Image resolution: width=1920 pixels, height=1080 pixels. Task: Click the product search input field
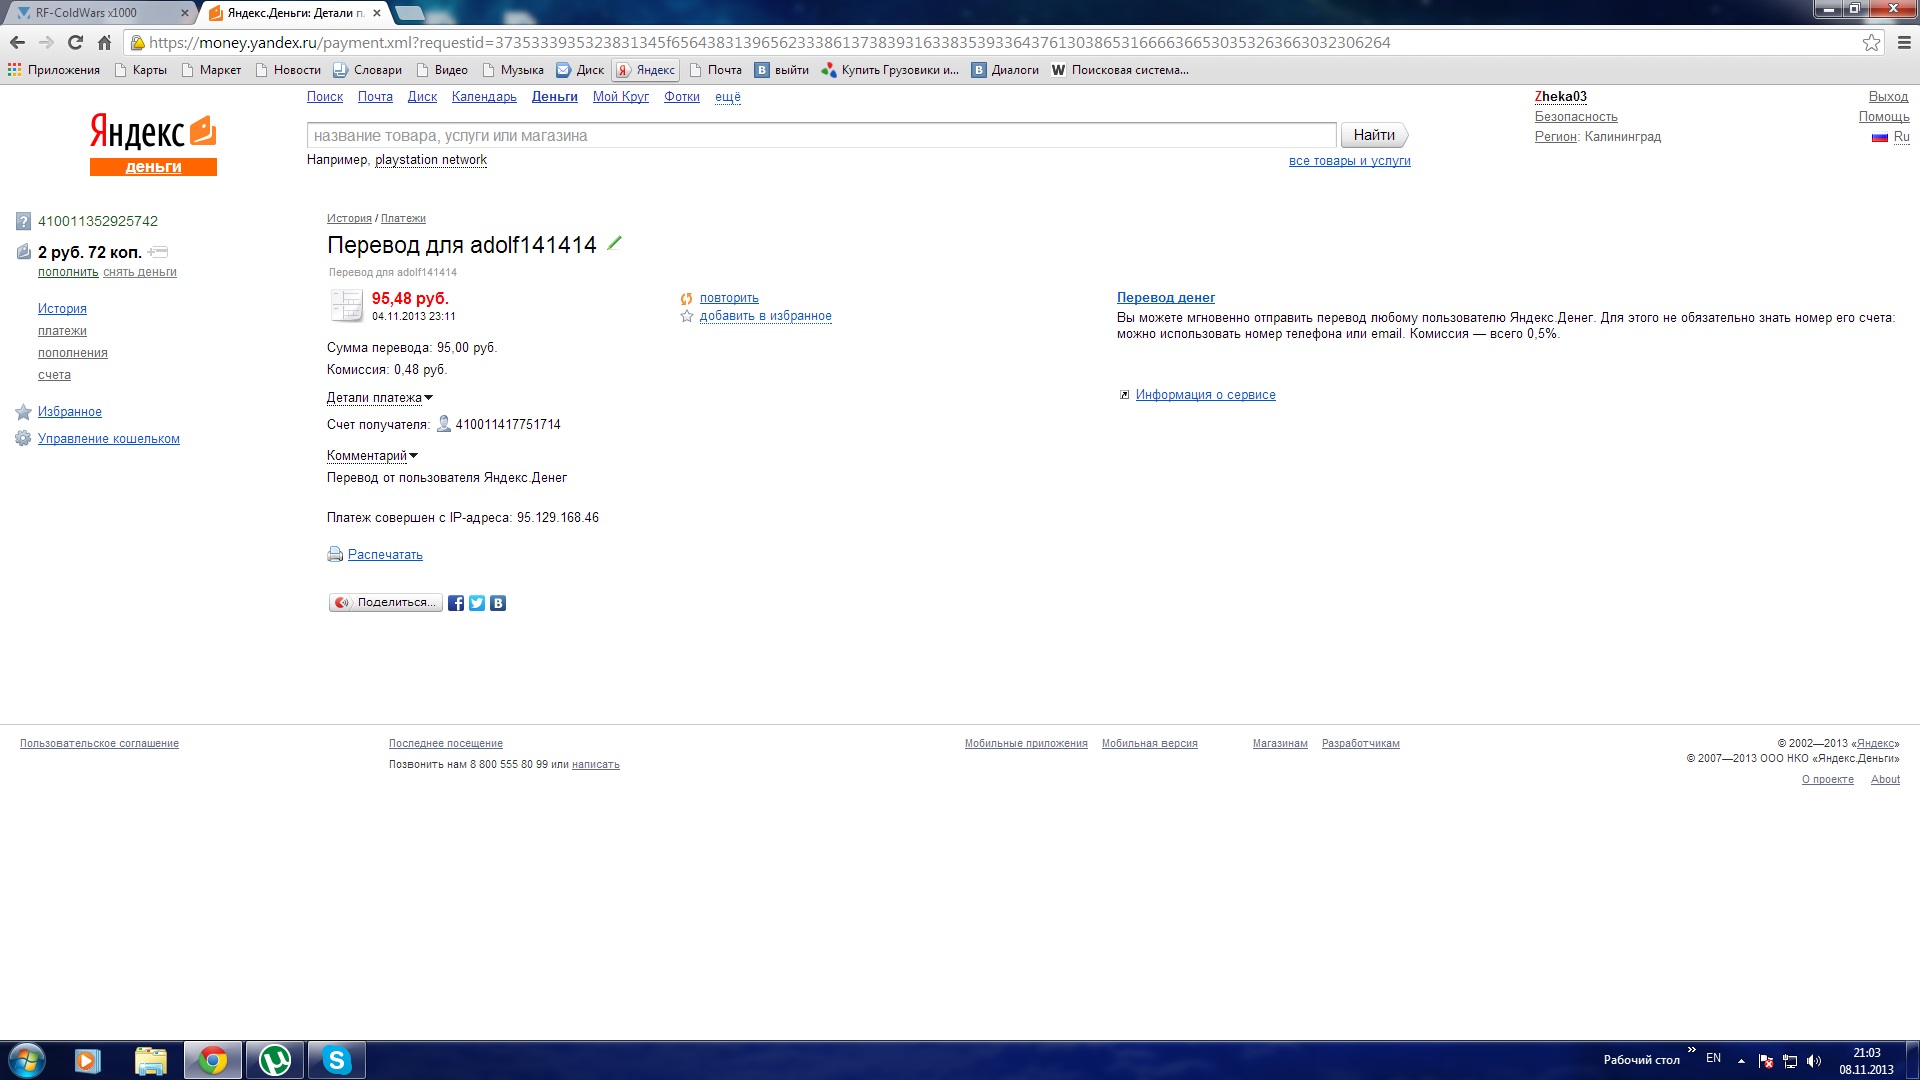click(x=821, y=135)
